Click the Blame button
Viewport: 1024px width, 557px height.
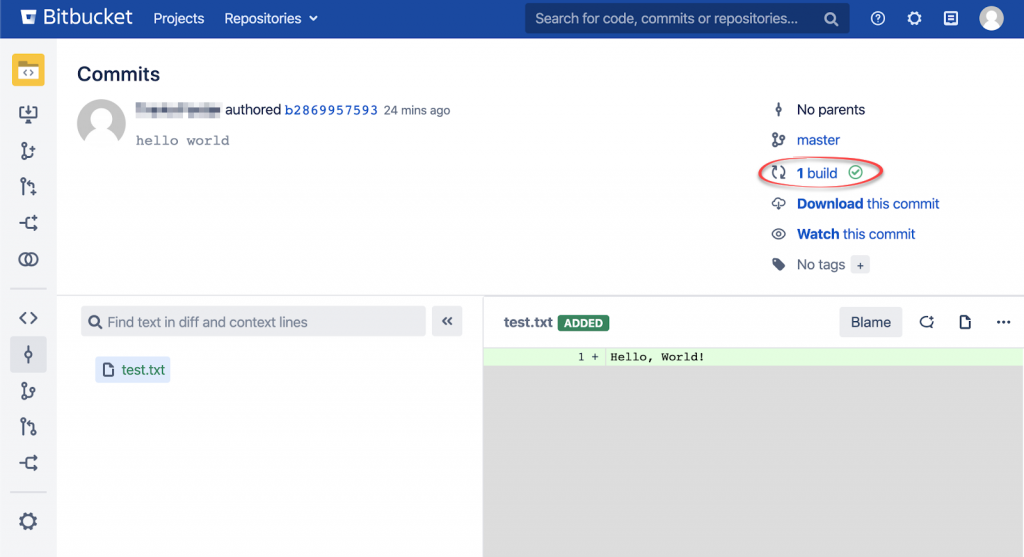tap(870, 322)
